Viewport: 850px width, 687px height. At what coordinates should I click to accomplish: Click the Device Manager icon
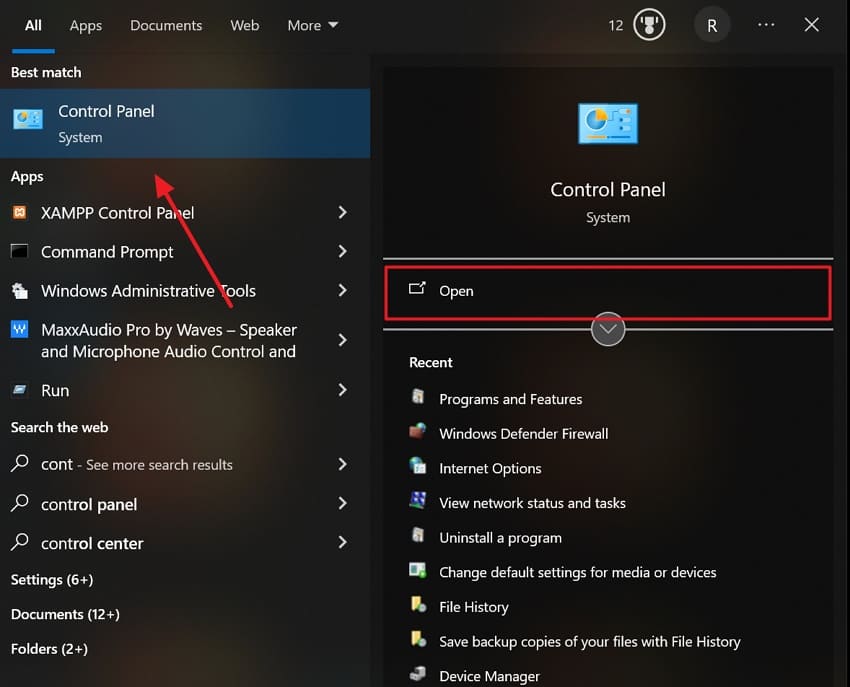417,674
